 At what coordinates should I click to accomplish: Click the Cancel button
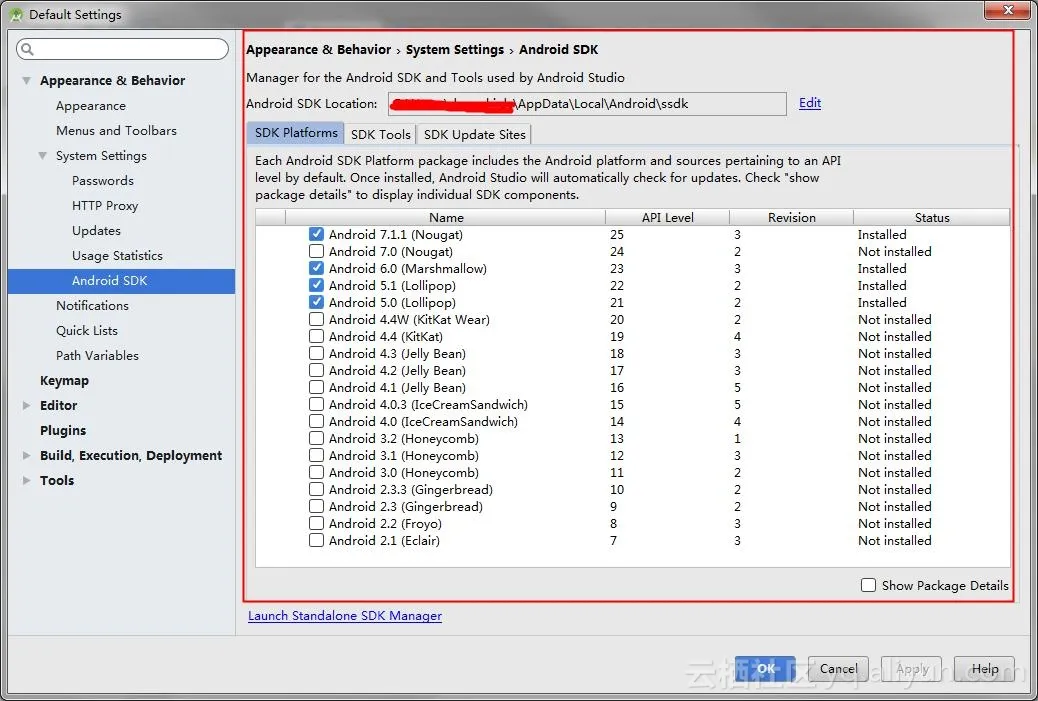click(x=838, y=669)
